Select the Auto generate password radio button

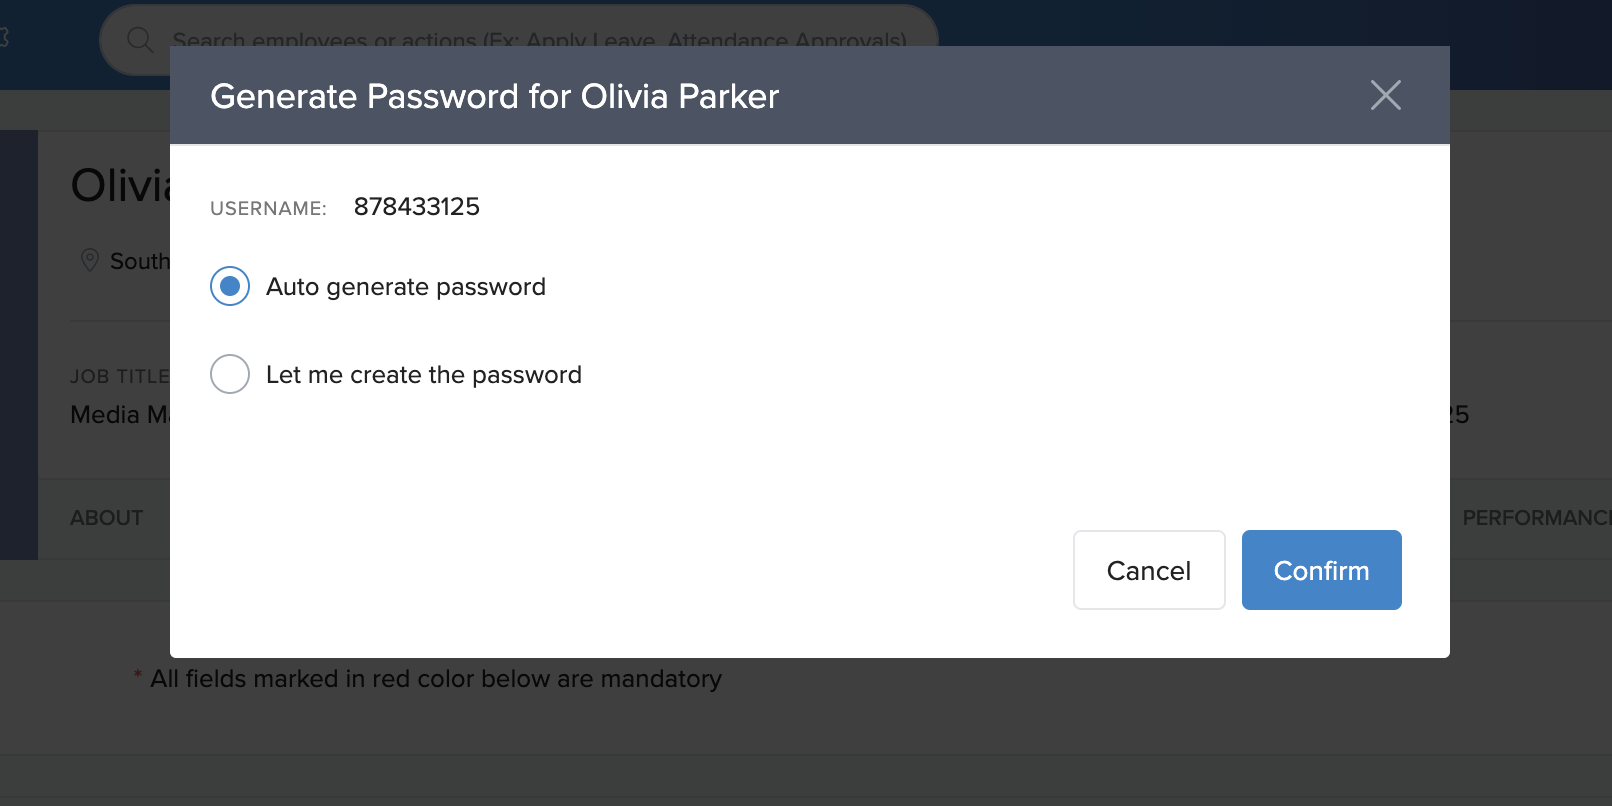coord(230,287)
